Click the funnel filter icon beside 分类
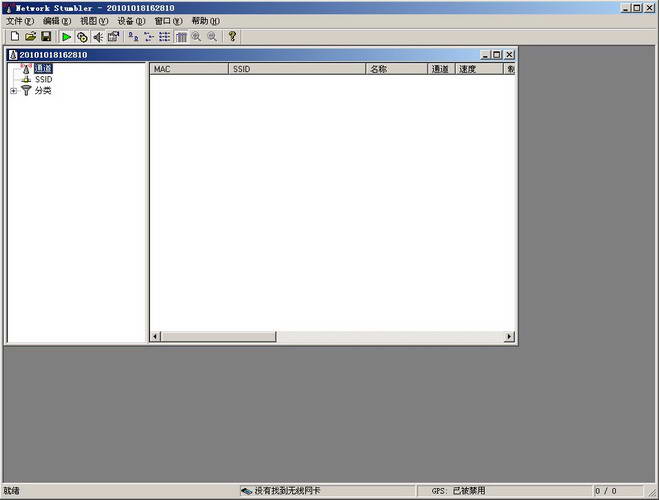 click(26, 90)
